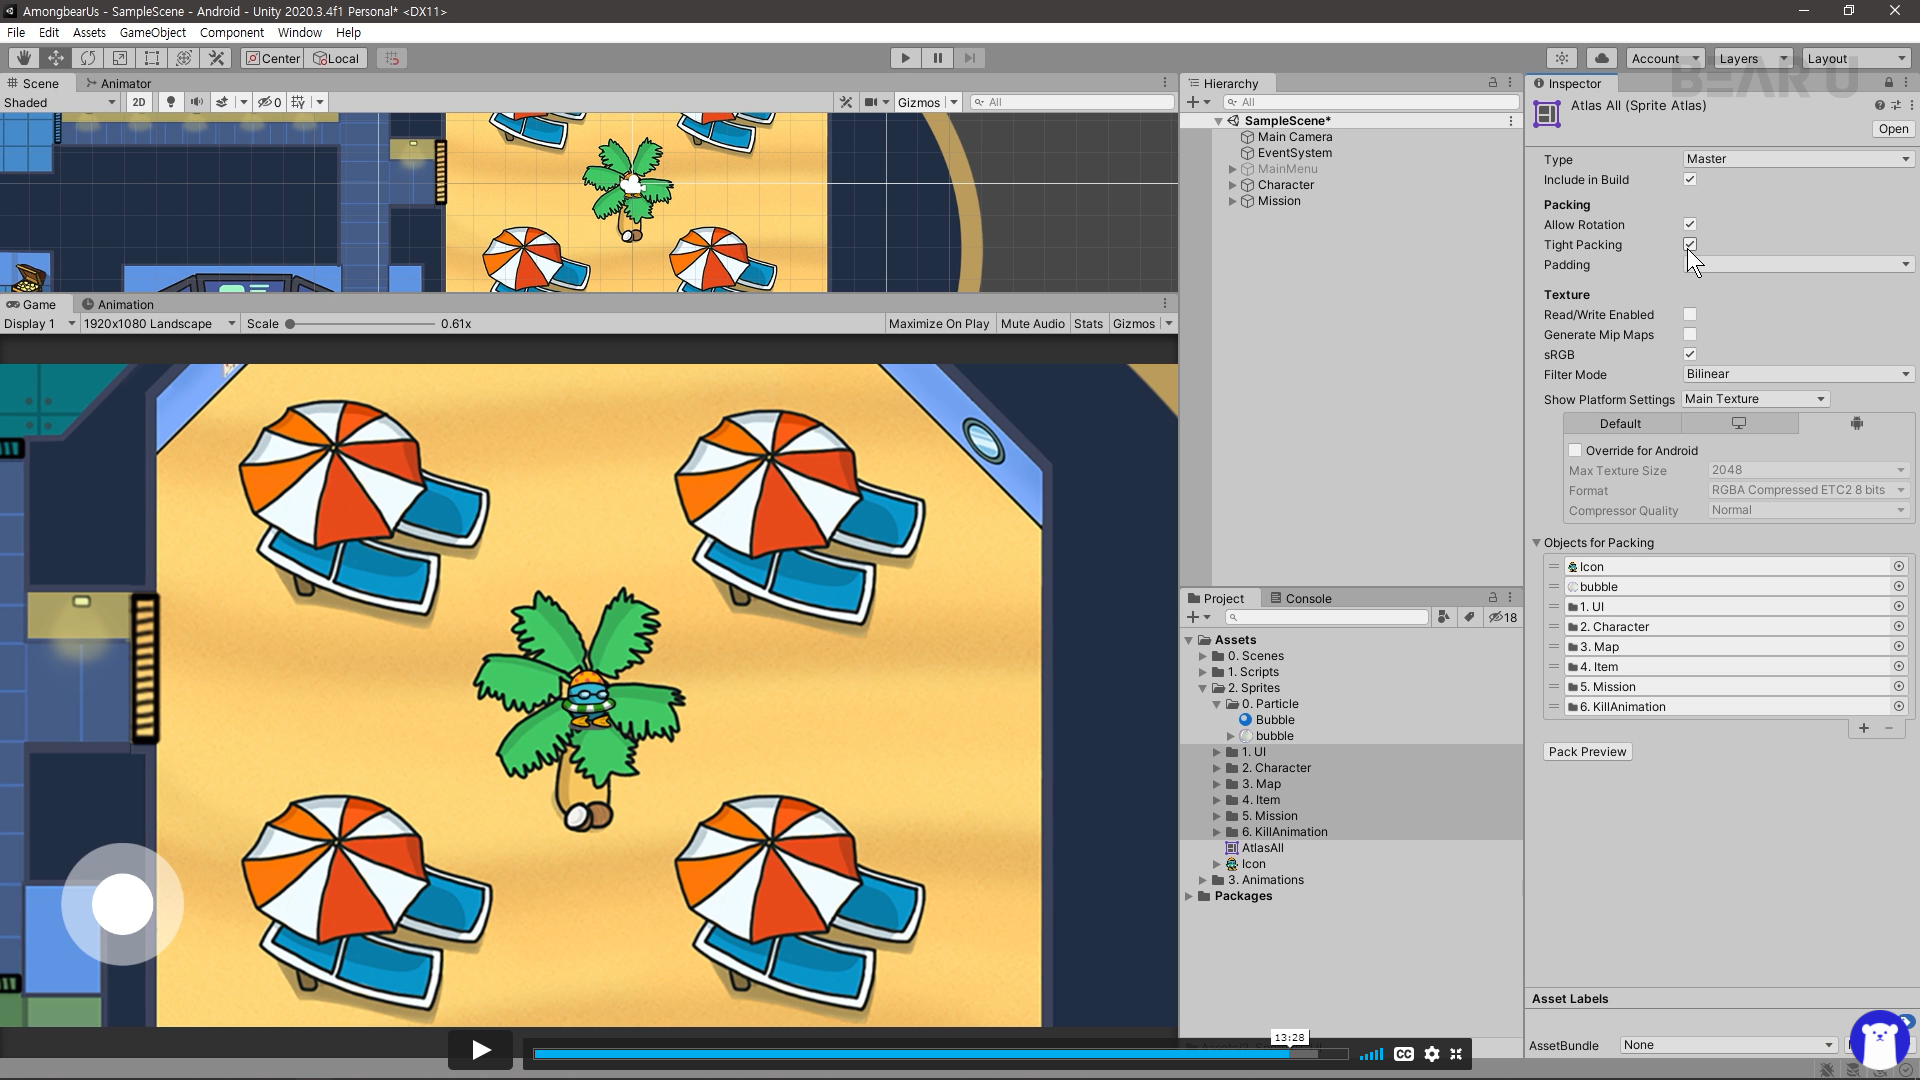1920x1080 pixels.
Task: Click the Hierarchy add (+) button
Action: coord(1193,102)
